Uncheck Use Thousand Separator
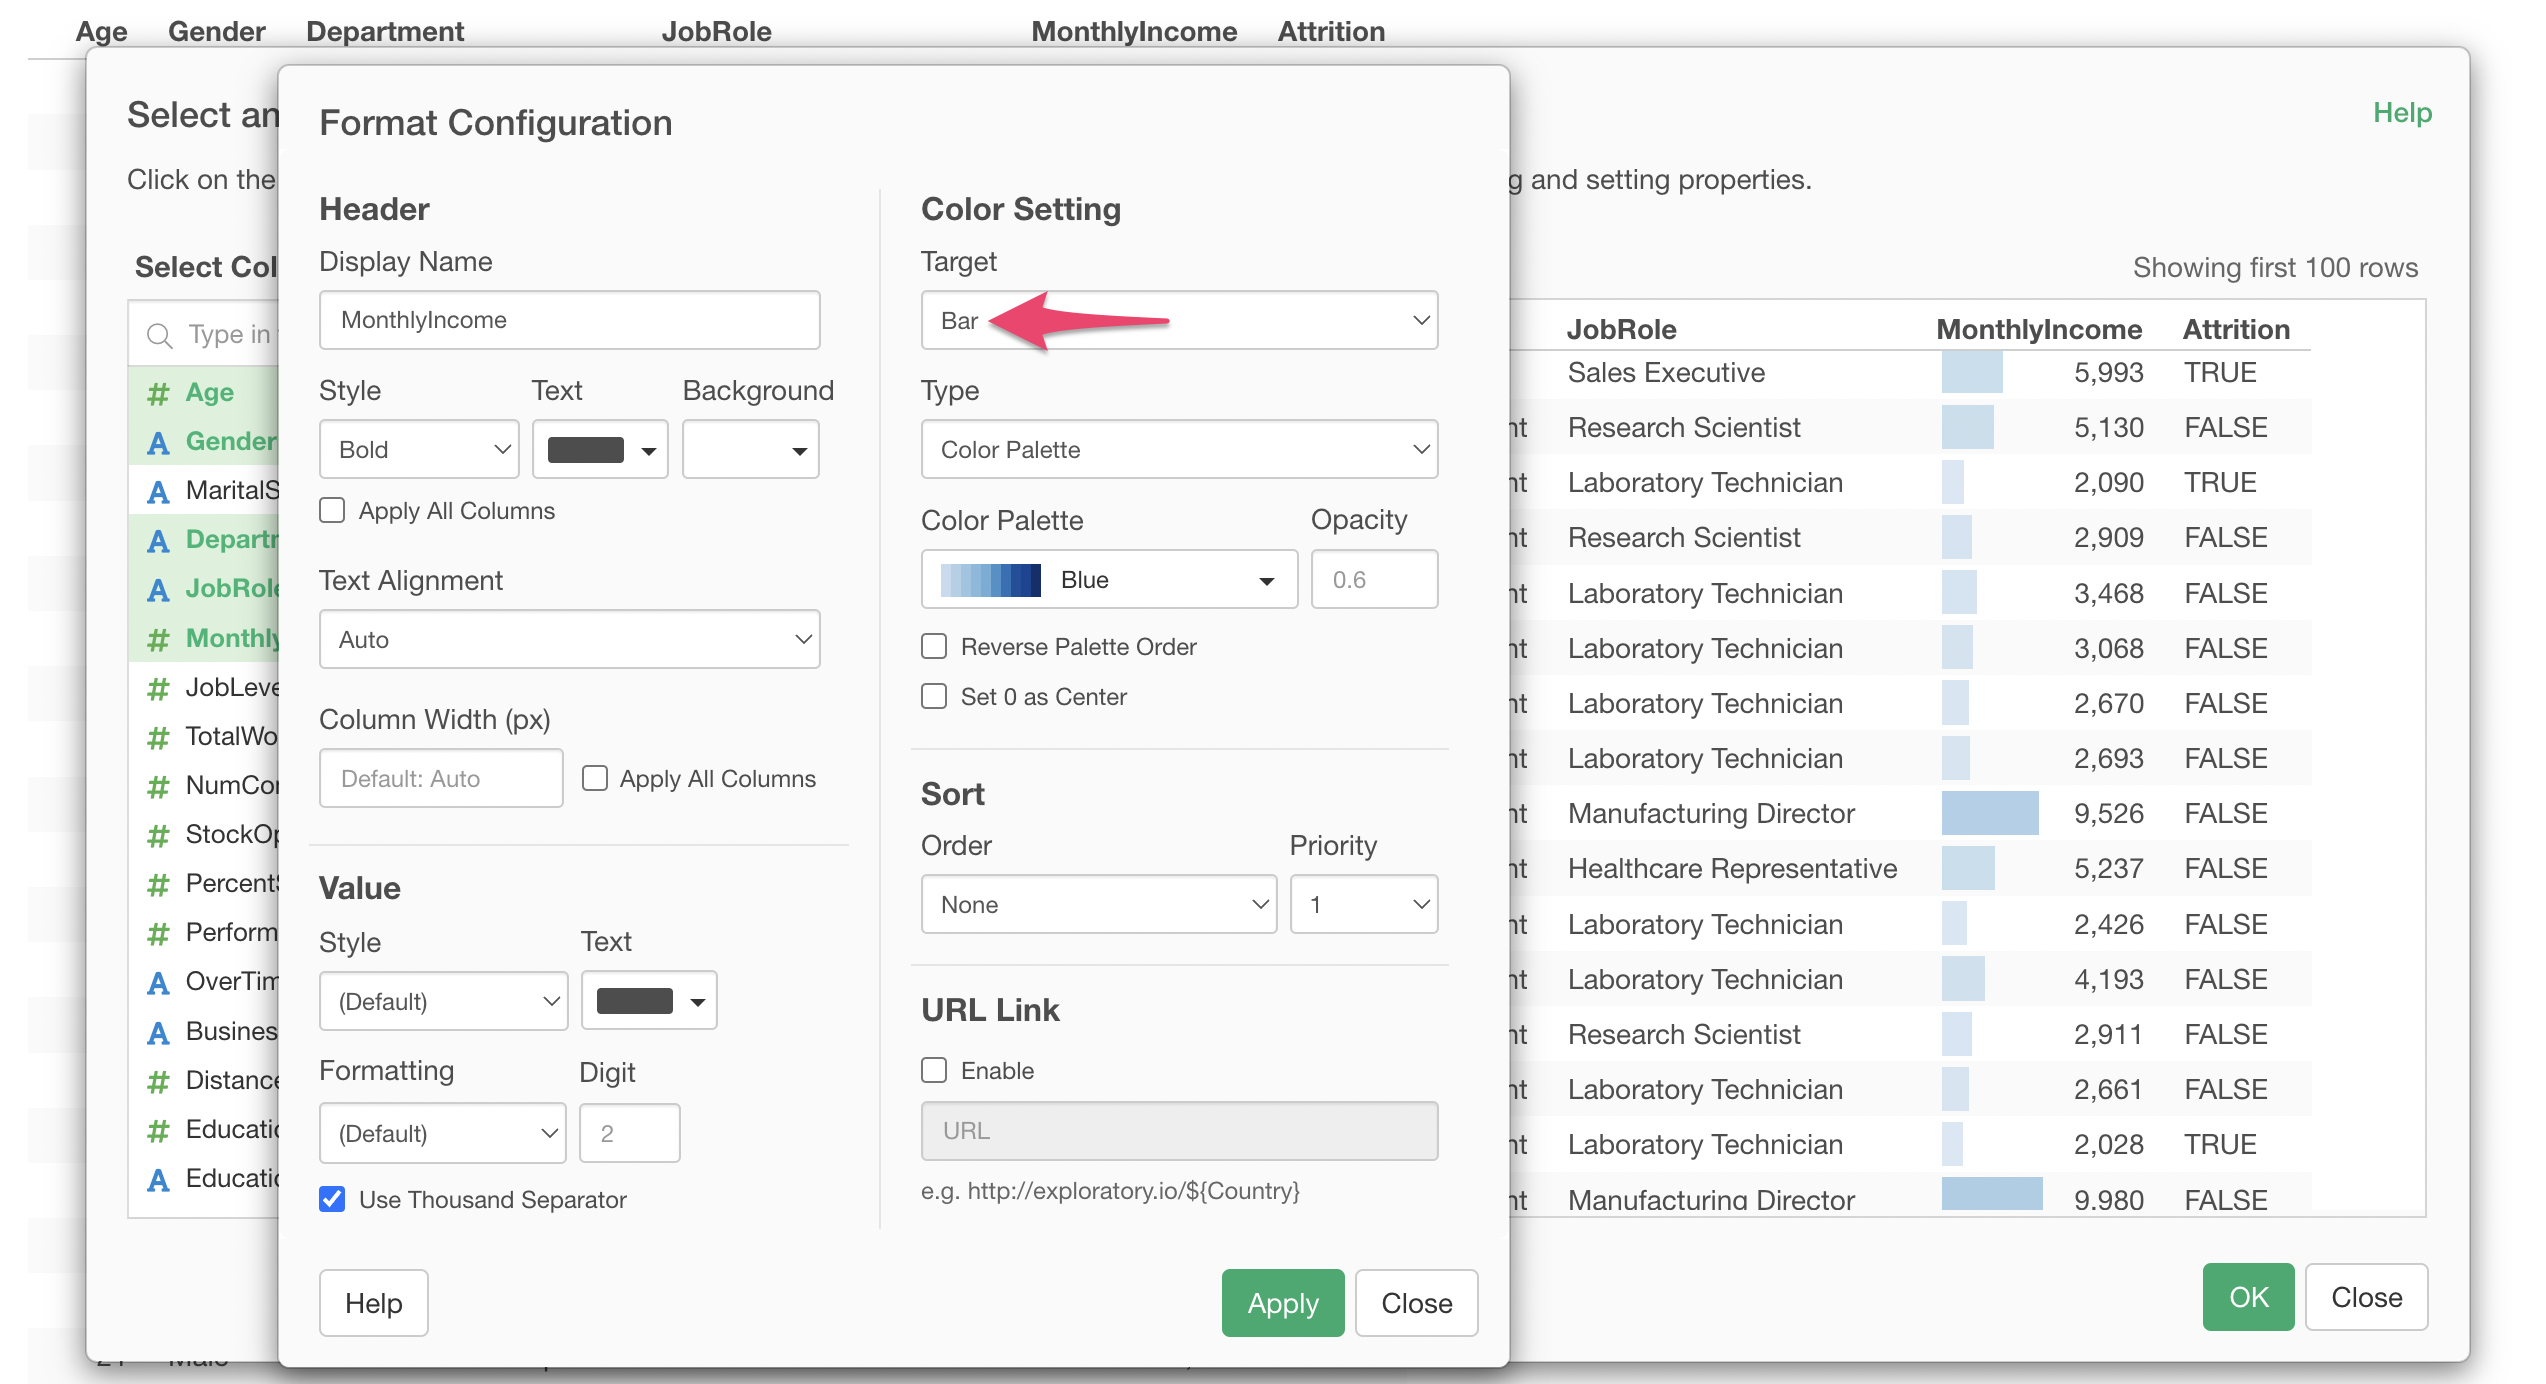 (333, 1199)
